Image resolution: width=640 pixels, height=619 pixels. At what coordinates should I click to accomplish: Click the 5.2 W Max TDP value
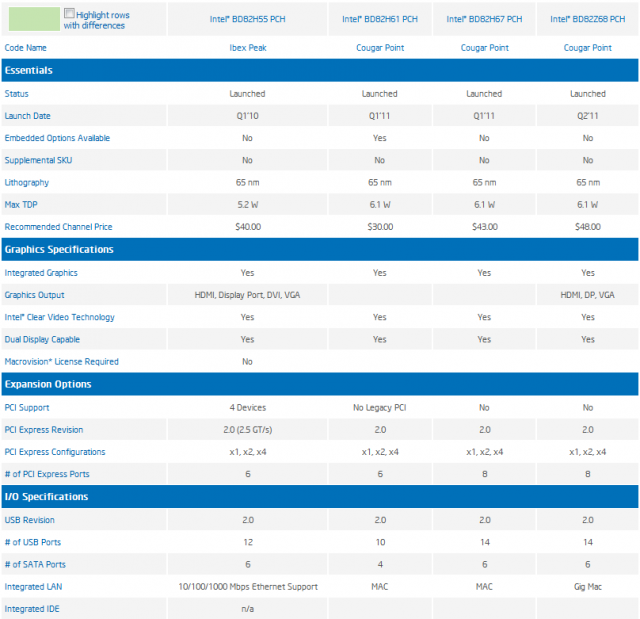(247, 205)
